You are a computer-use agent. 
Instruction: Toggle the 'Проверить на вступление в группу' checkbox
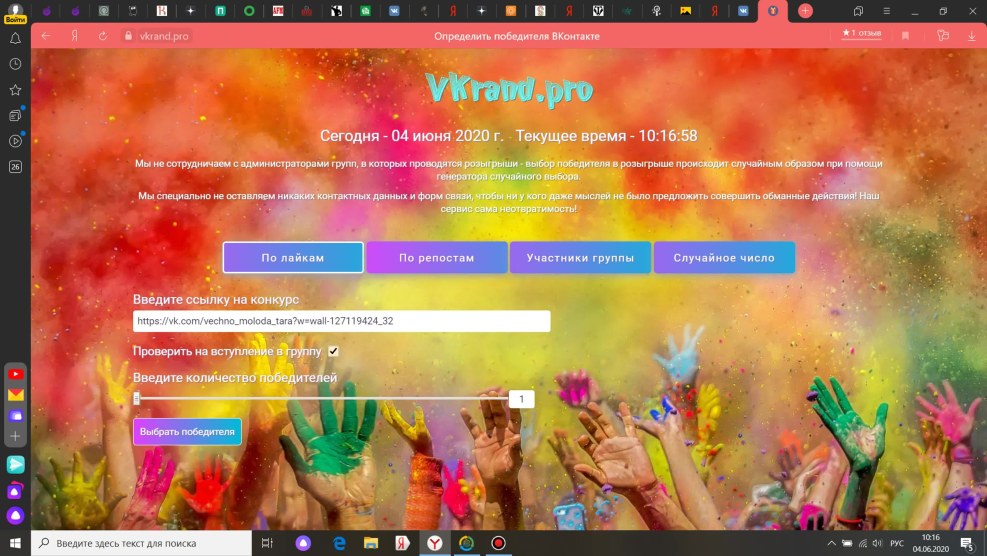[334, 351]
